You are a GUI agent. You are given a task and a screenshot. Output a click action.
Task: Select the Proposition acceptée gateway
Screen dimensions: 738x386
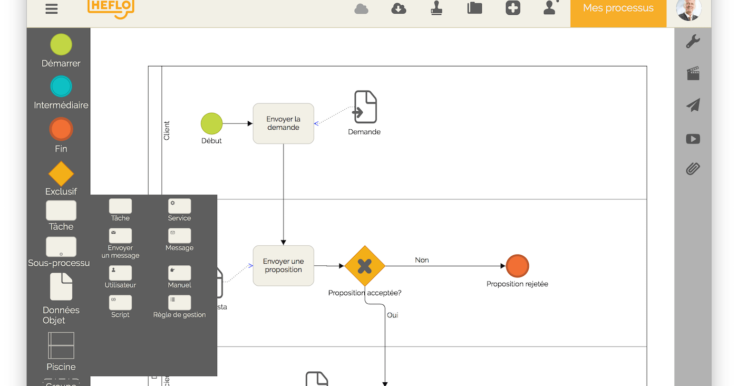pyautogui.click(x=365, y=266)
